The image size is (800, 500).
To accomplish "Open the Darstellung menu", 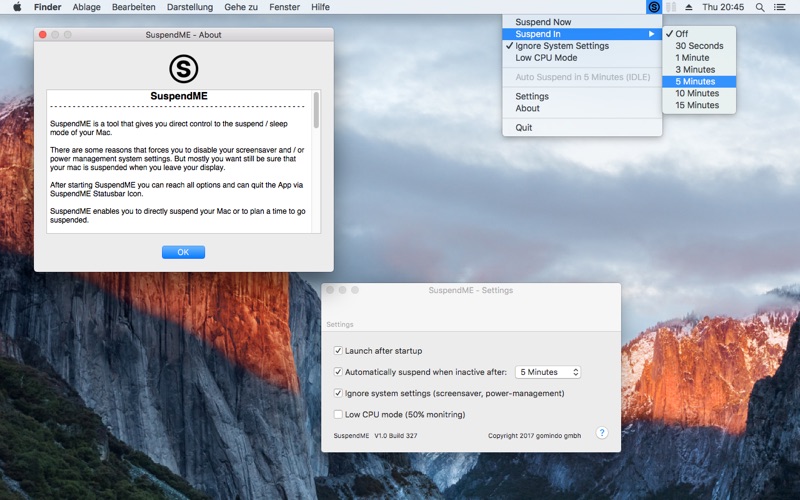I will [x=190, y=7].
